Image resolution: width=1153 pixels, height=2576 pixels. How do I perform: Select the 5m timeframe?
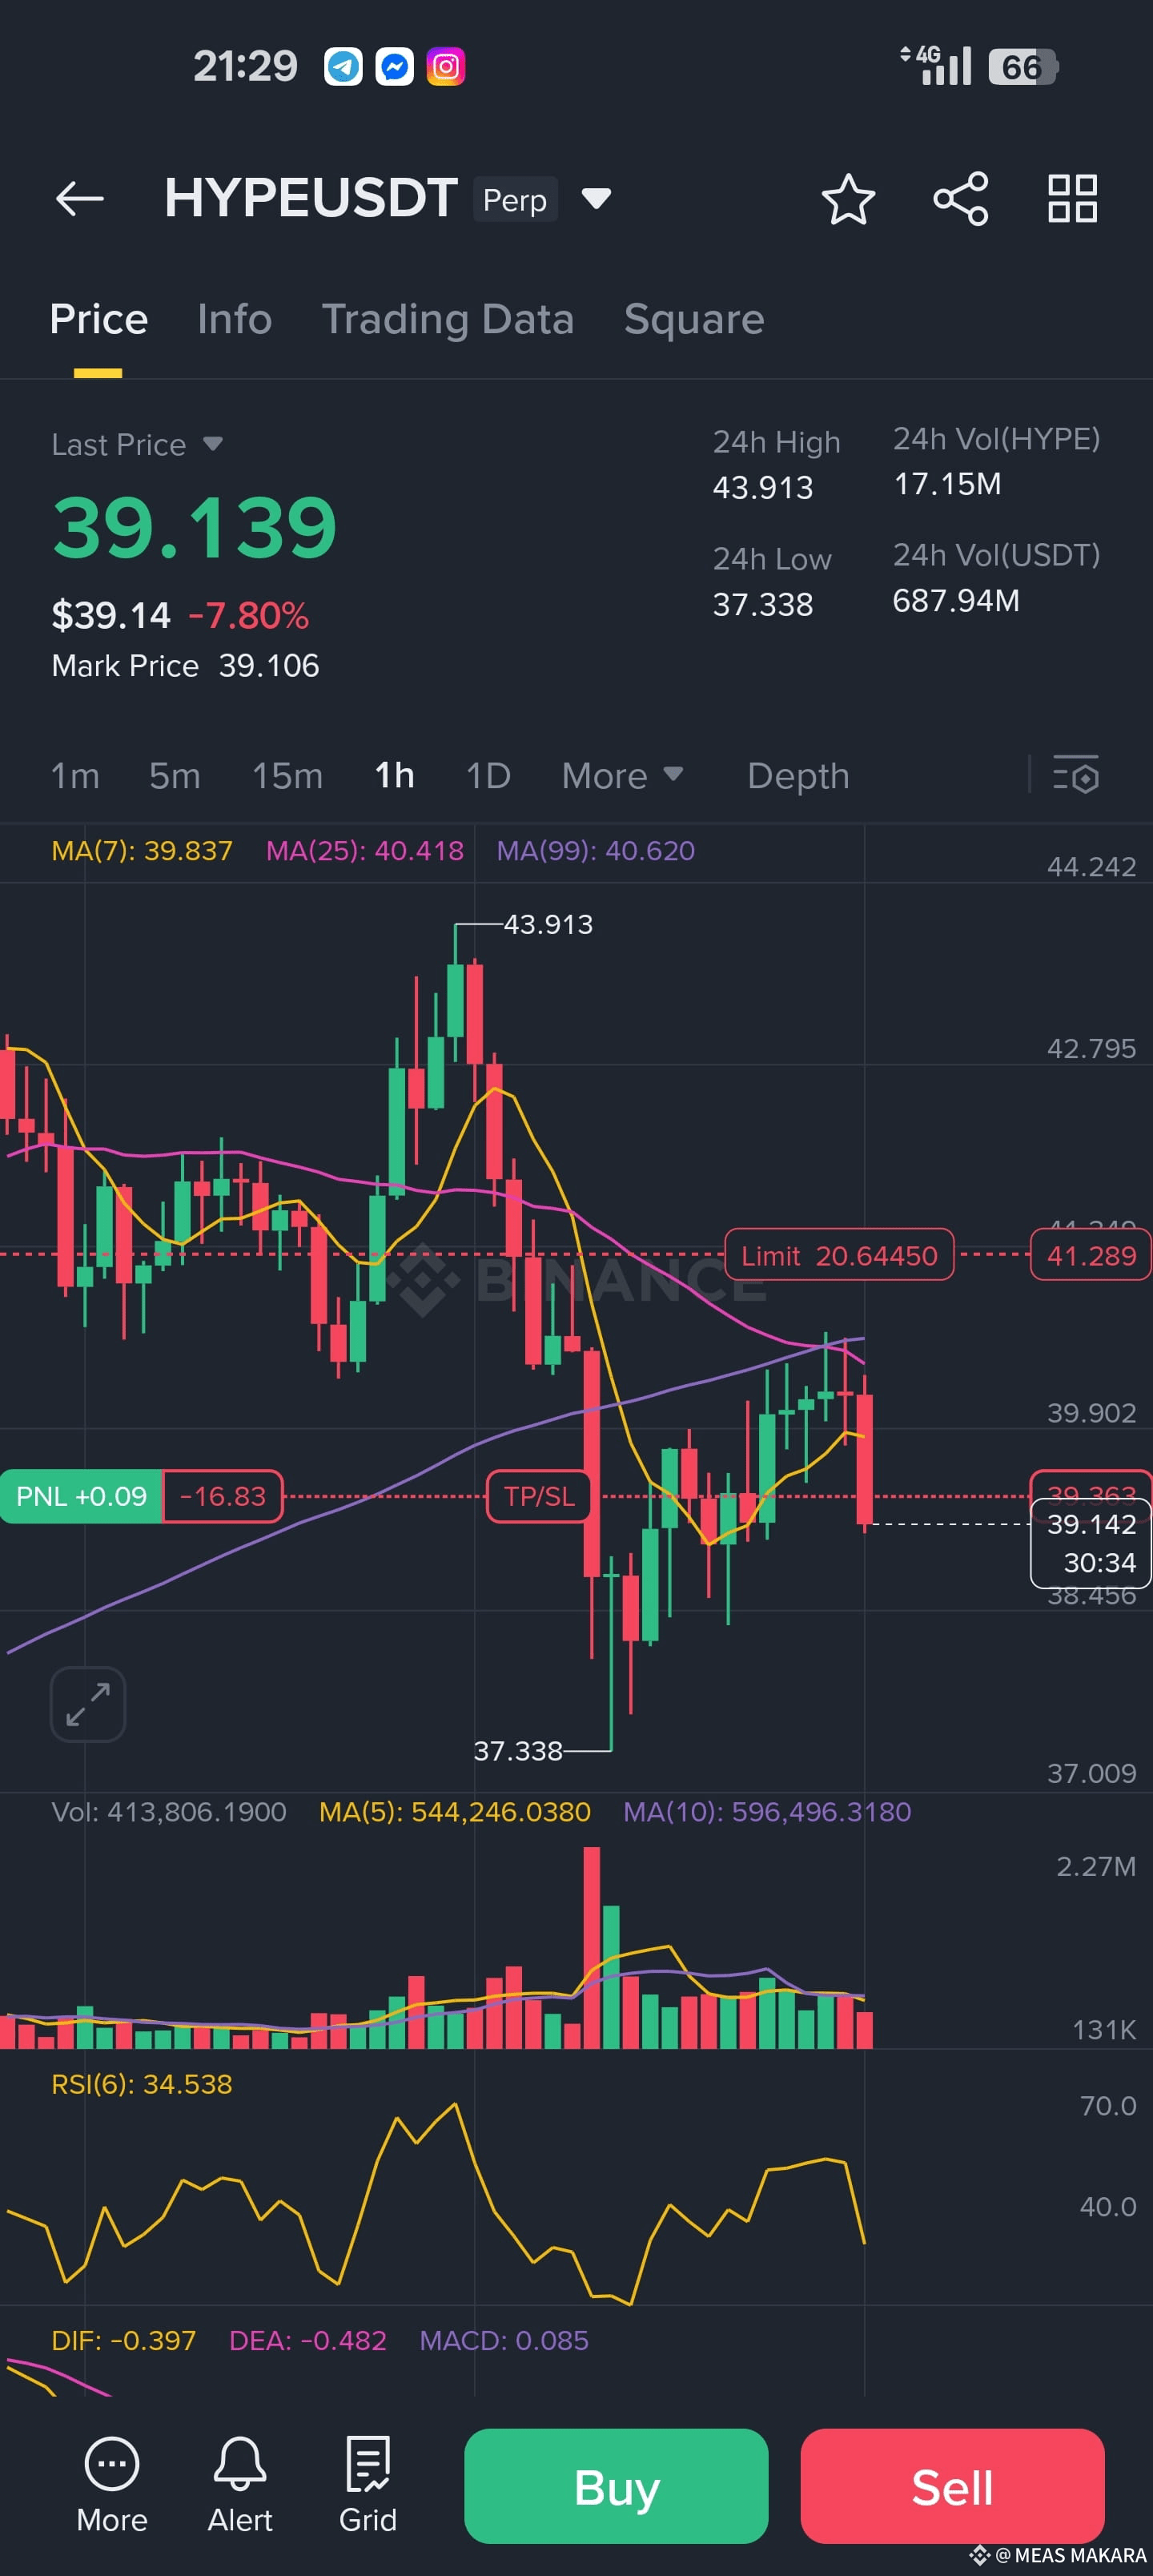174,776
